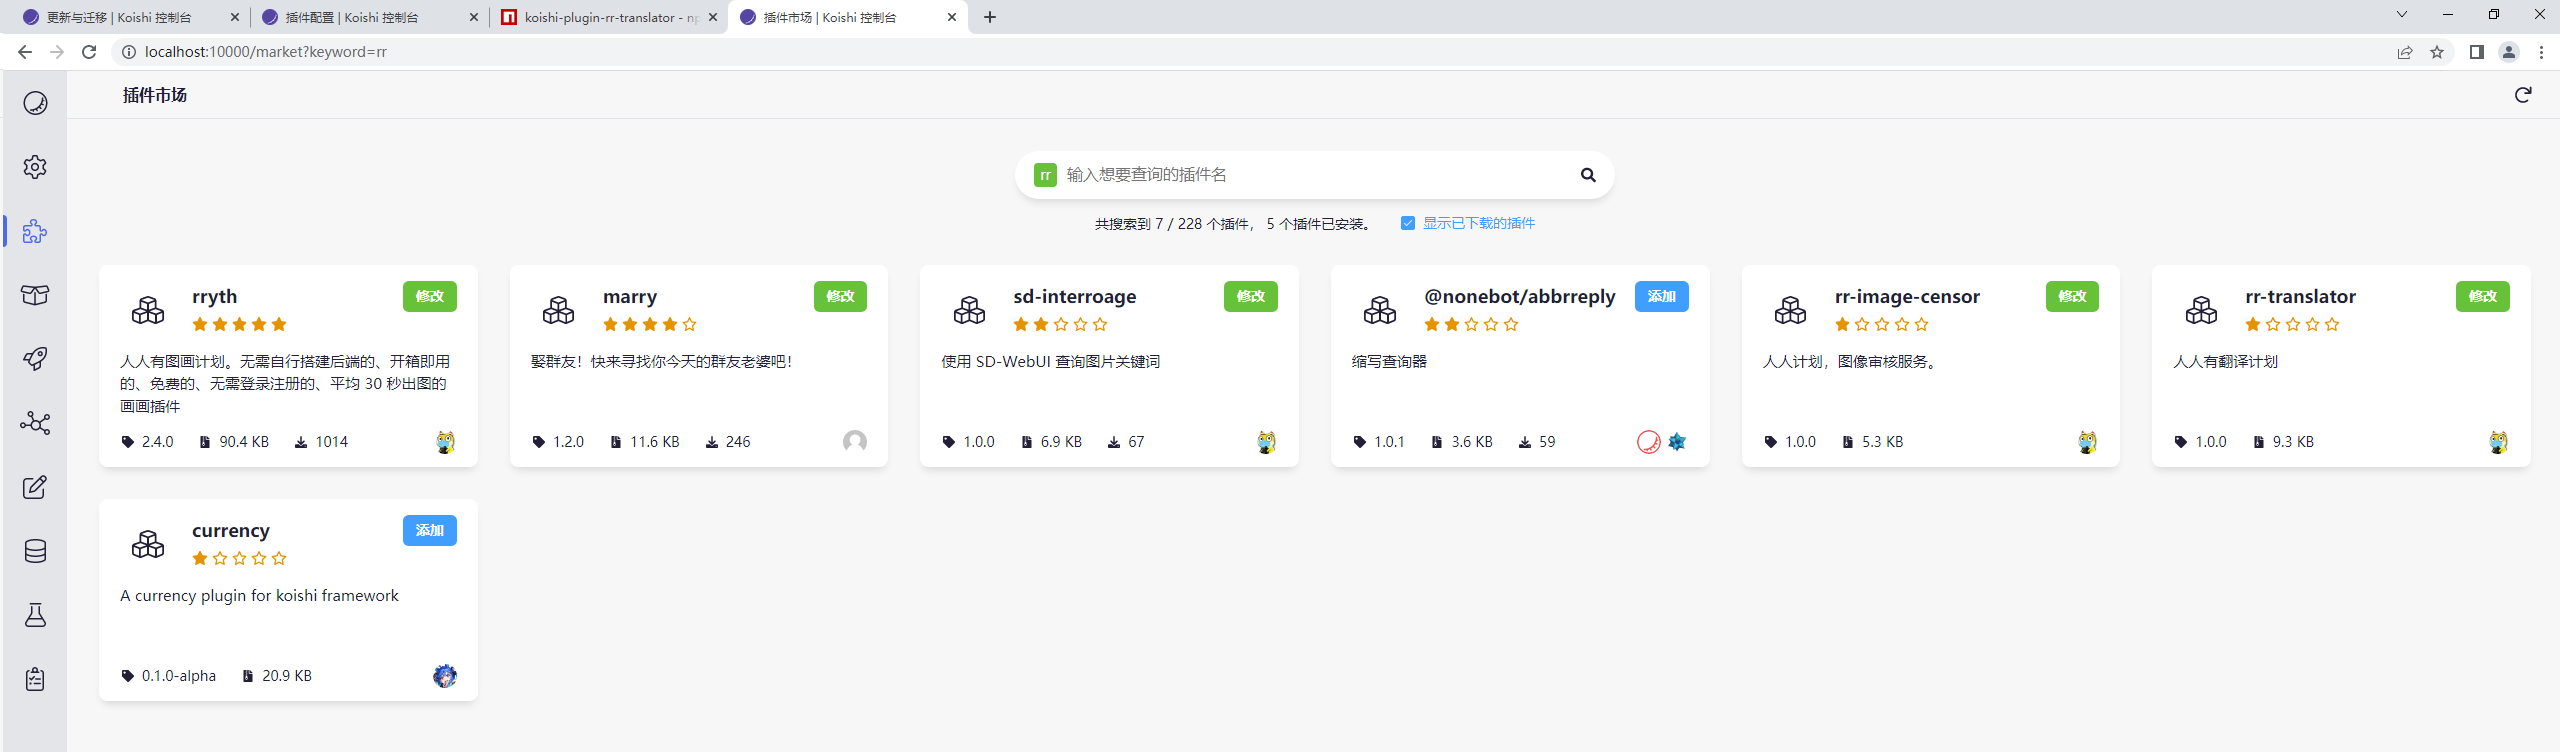Close the koishi-plugin-rr-translator tab
Screen dimensions: 2560x752
click(713, 17)
